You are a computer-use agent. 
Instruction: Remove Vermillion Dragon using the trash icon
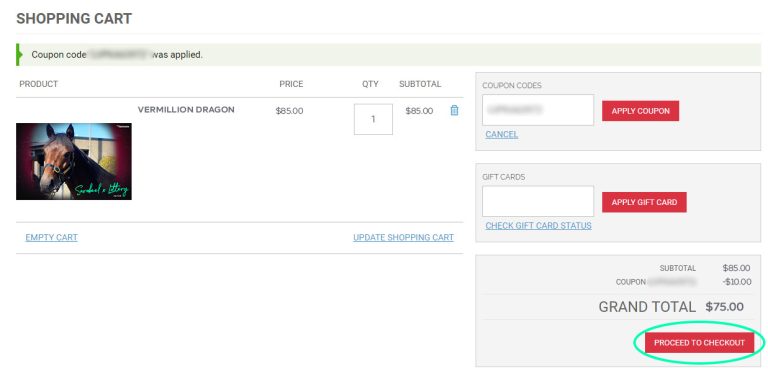(454, 111)
